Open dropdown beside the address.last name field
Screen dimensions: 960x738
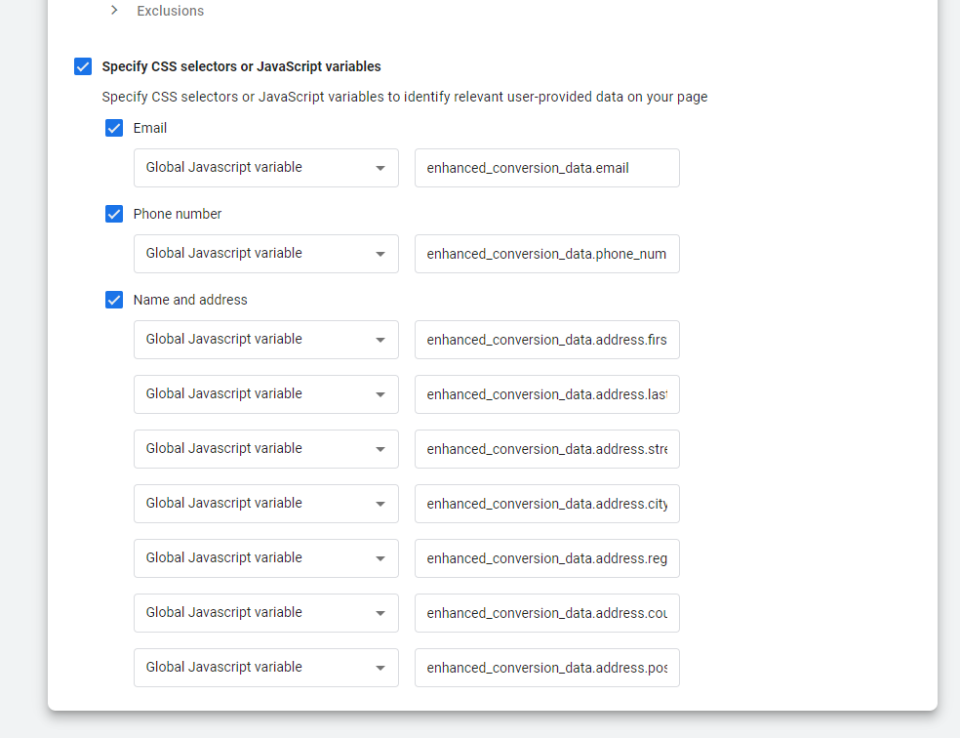(266, 394)
